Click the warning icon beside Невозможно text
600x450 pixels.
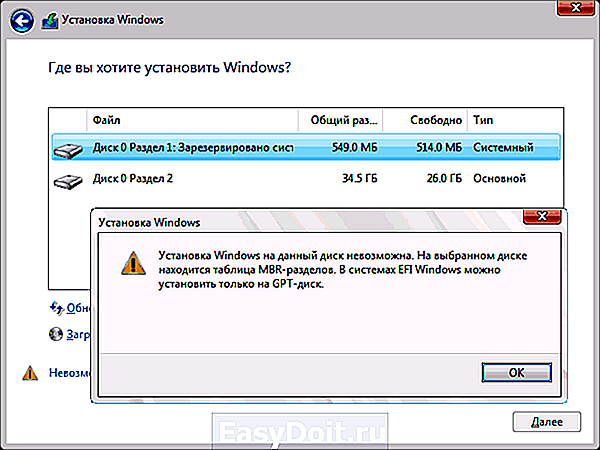click(x=30, y=373)
